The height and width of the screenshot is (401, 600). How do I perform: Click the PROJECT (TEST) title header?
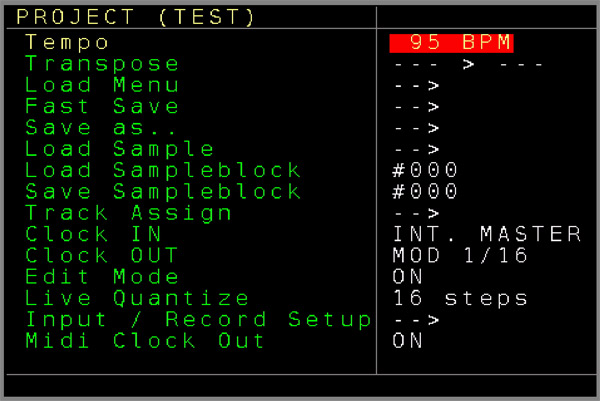pos(136,17)
